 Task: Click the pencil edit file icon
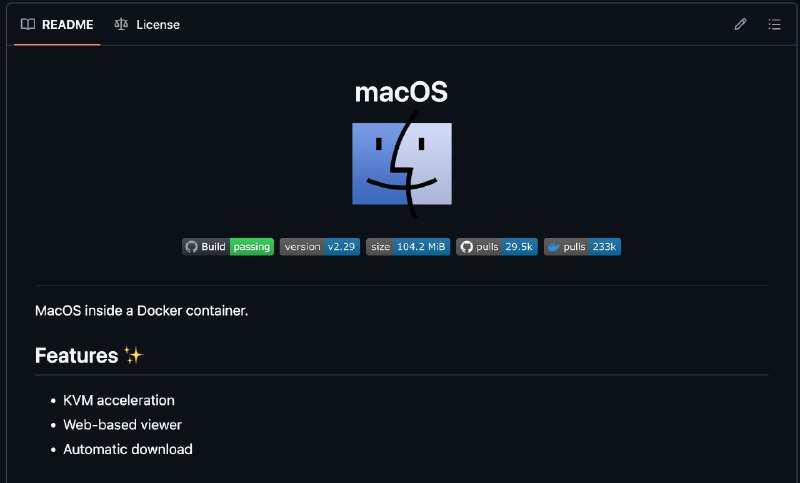[x=740, y=24]
